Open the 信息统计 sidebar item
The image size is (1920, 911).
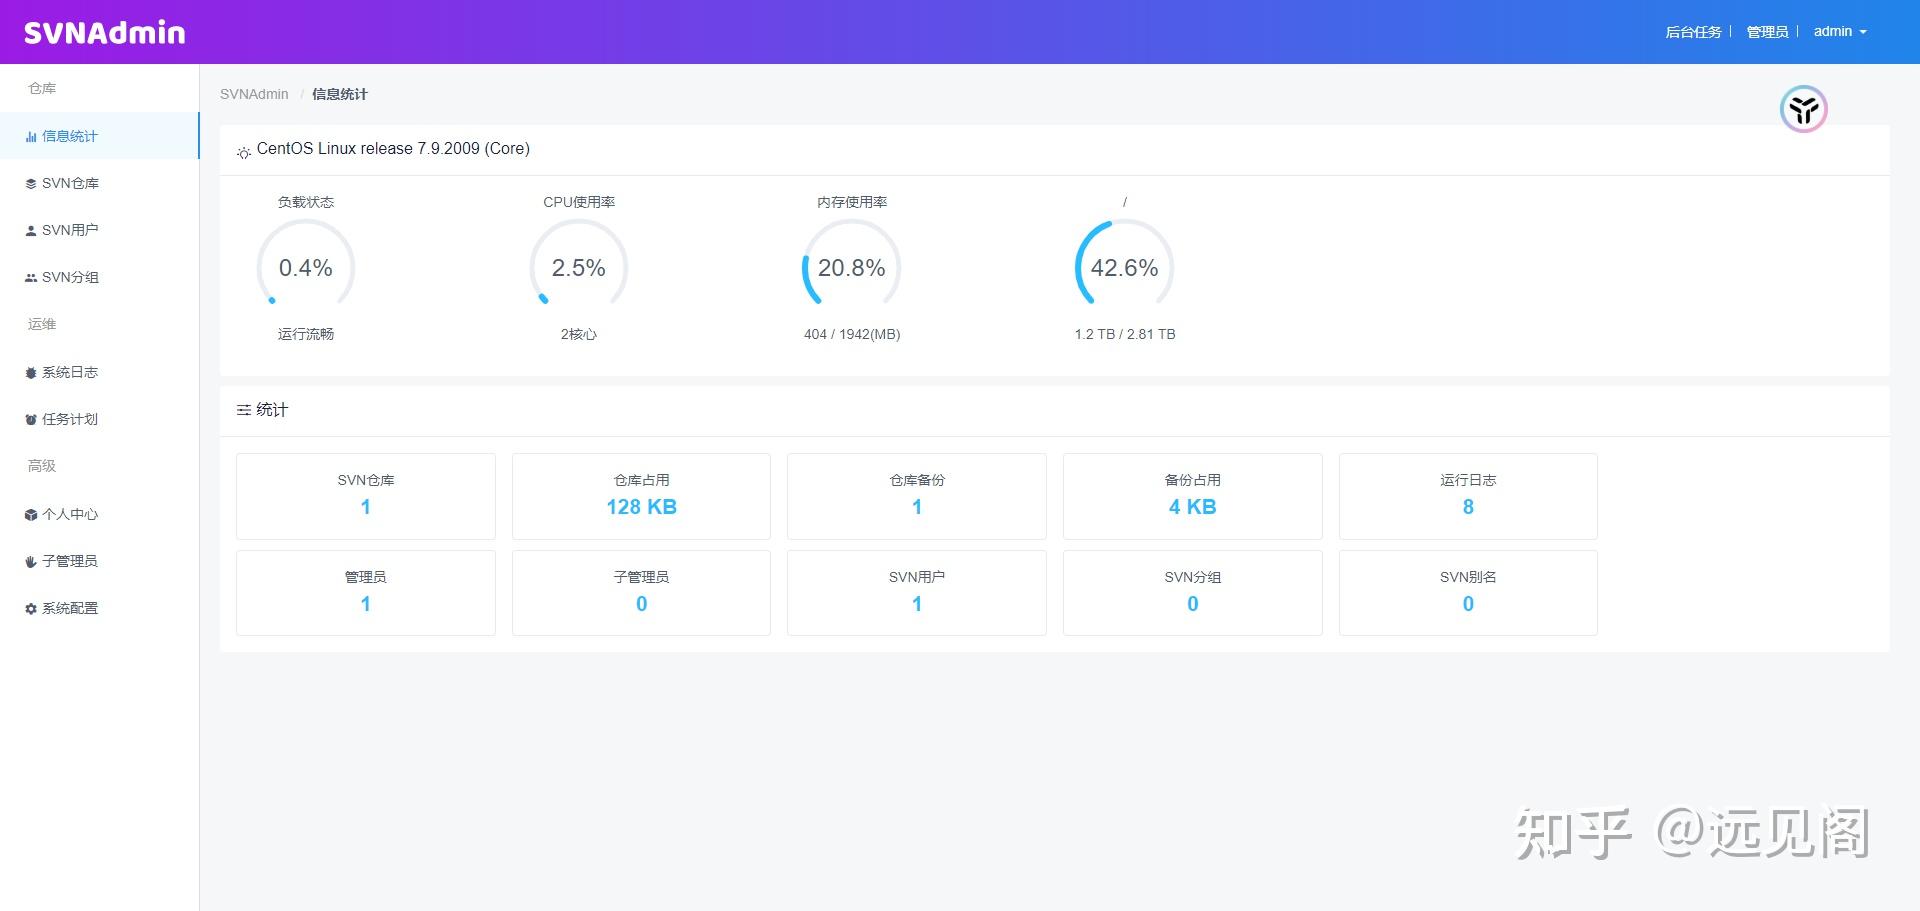pyautogui.click(x=69, y=136)
